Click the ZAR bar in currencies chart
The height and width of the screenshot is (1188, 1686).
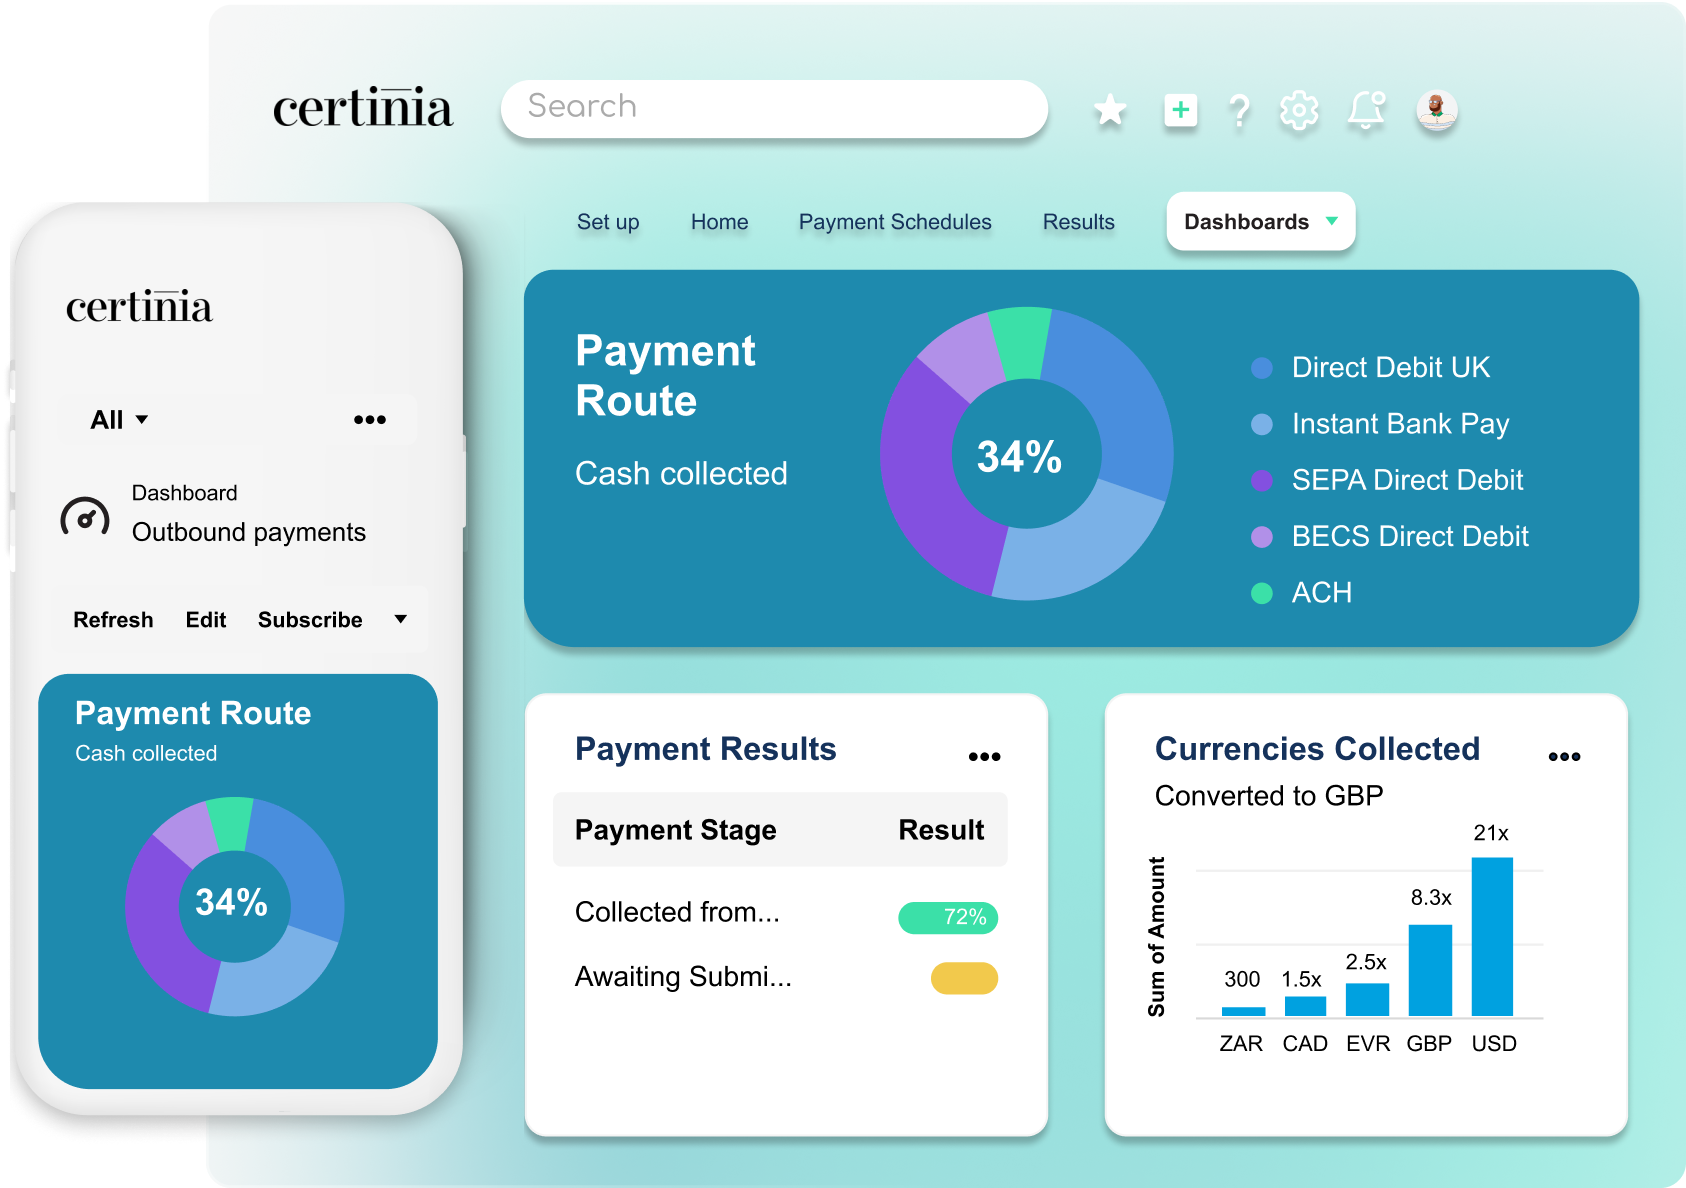[1243, 1011]
